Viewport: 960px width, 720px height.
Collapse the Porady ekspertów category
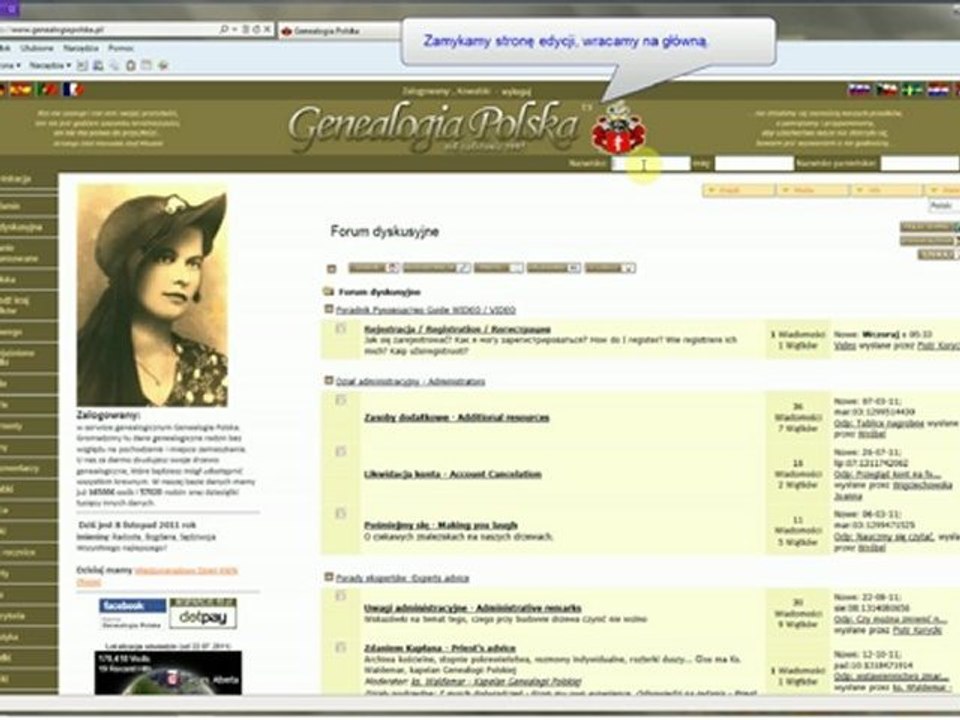pos(329,577)
